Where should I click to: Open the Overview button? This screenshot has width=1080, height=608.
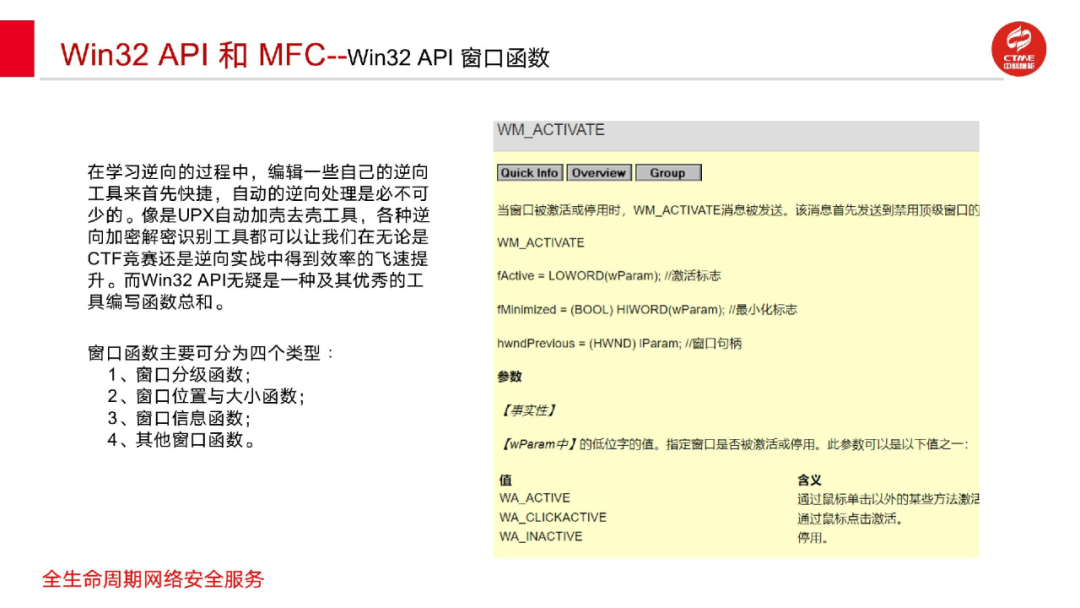(599, 173)
